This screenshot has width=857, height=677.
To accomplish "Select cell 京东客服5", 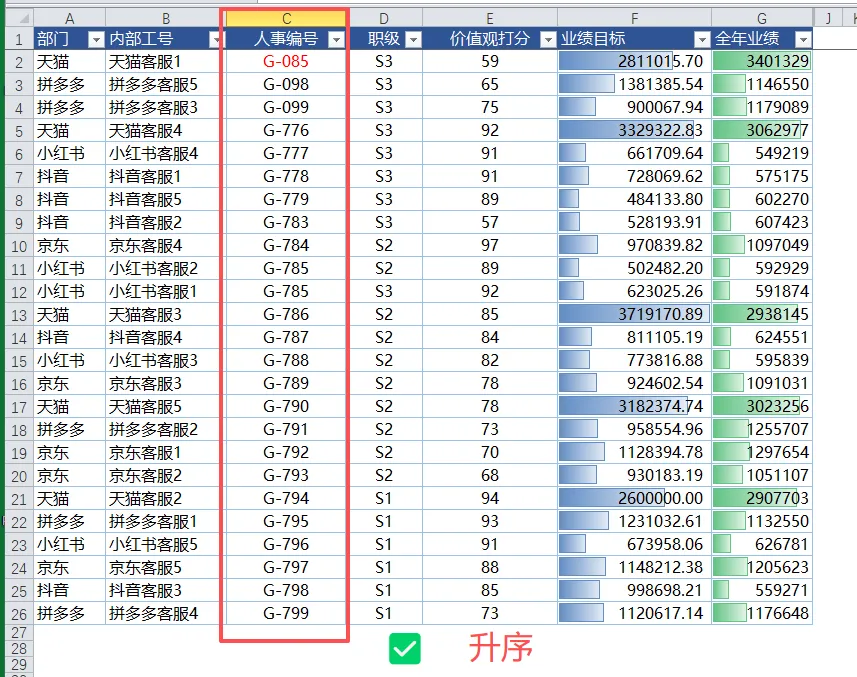I will coord(165,567).
